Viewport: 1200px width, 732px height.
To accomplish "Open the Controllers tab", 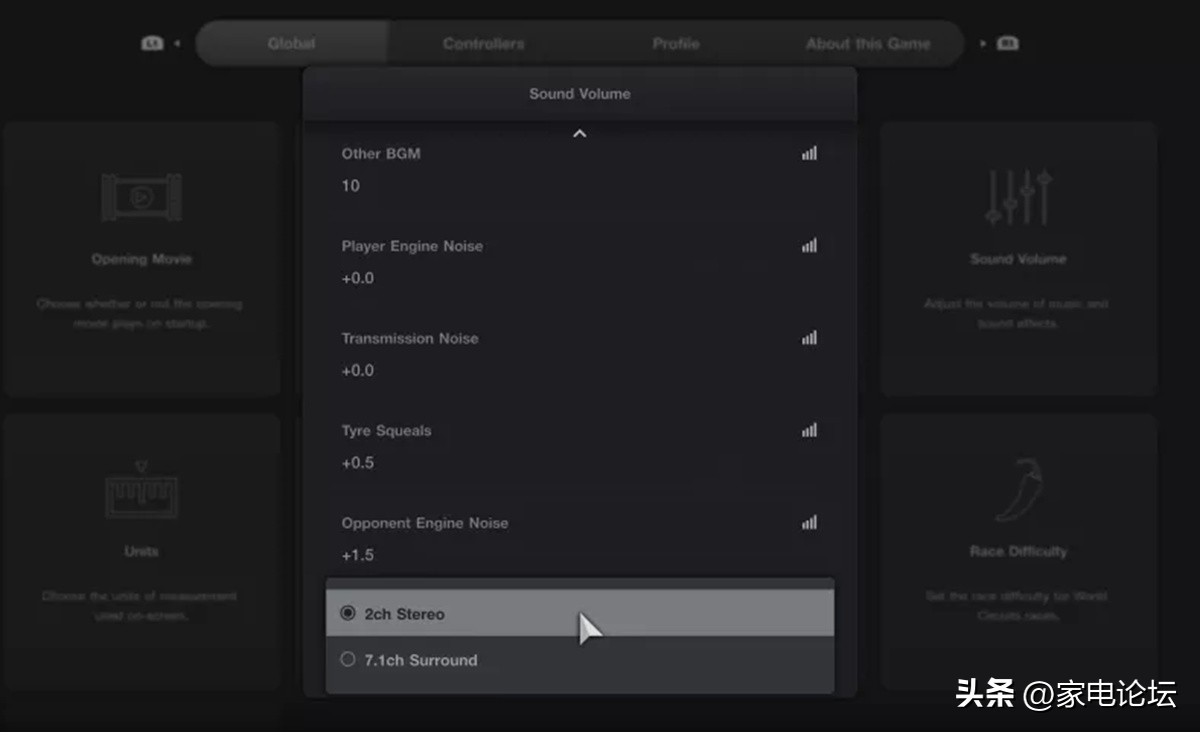I will [484, 44].
